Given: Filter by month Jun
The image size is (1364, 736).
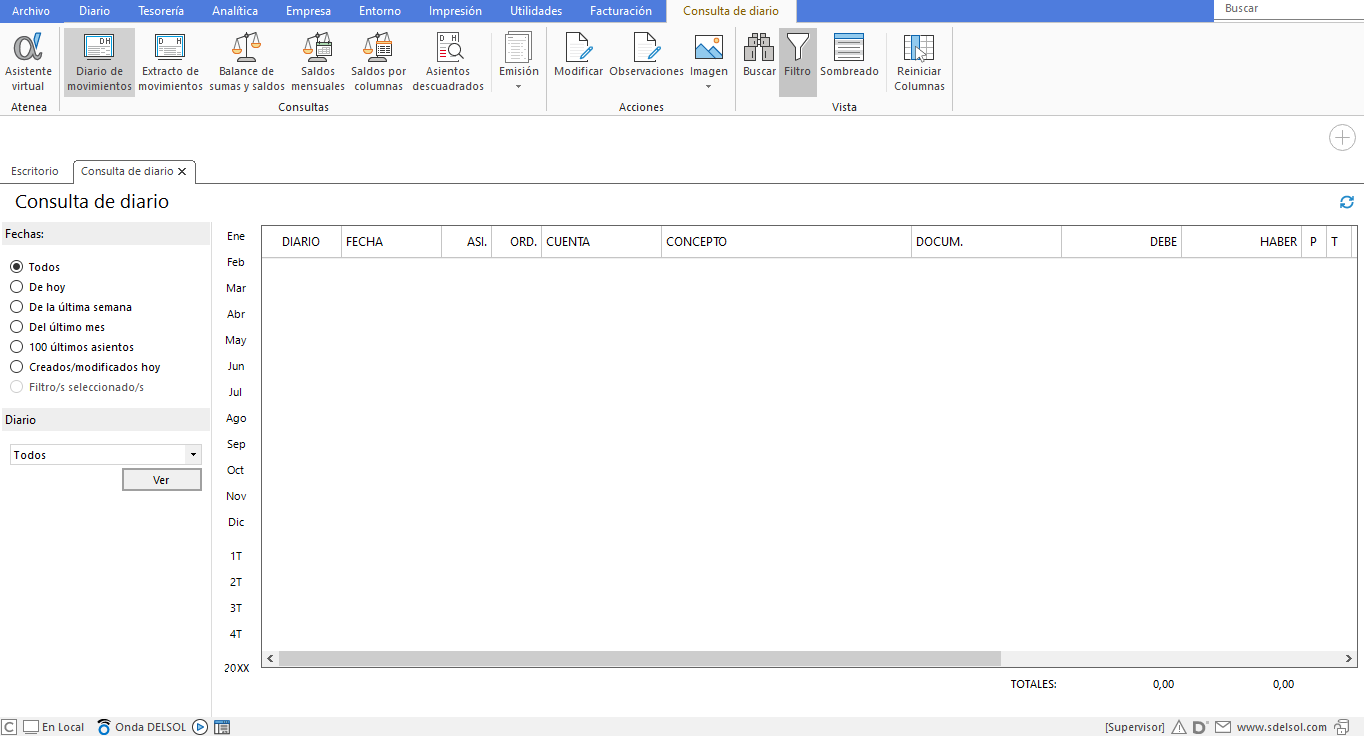Looking at the screenshot, I should click(236, 366).
